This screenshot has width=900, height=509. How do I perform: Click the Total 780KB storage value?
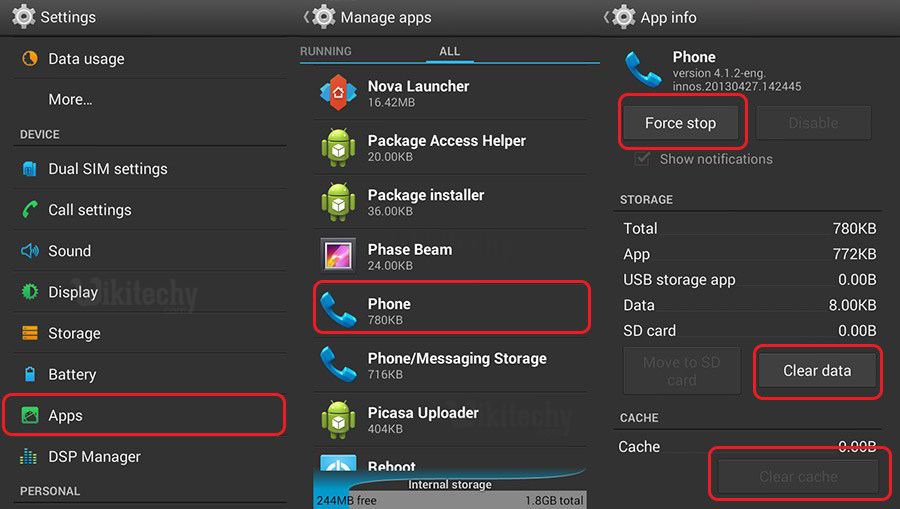[854, 228]
